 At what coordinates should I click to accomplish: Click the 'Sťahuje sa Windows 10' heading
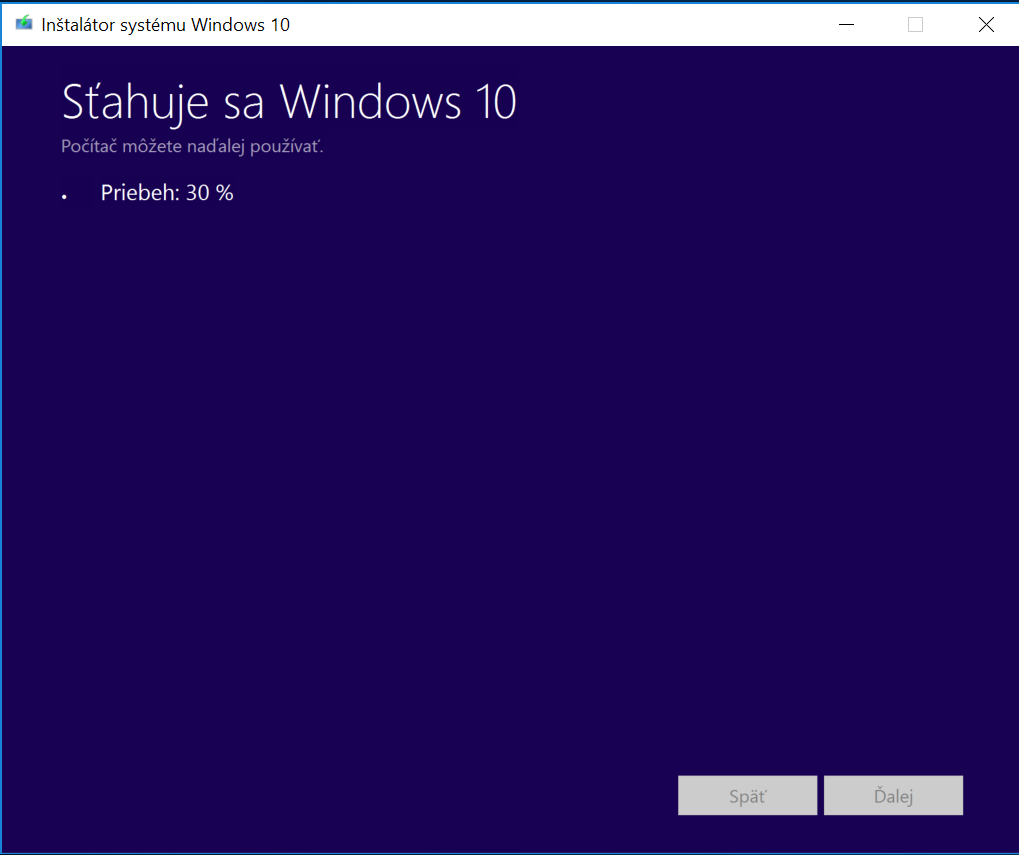(x=289, y=103)
